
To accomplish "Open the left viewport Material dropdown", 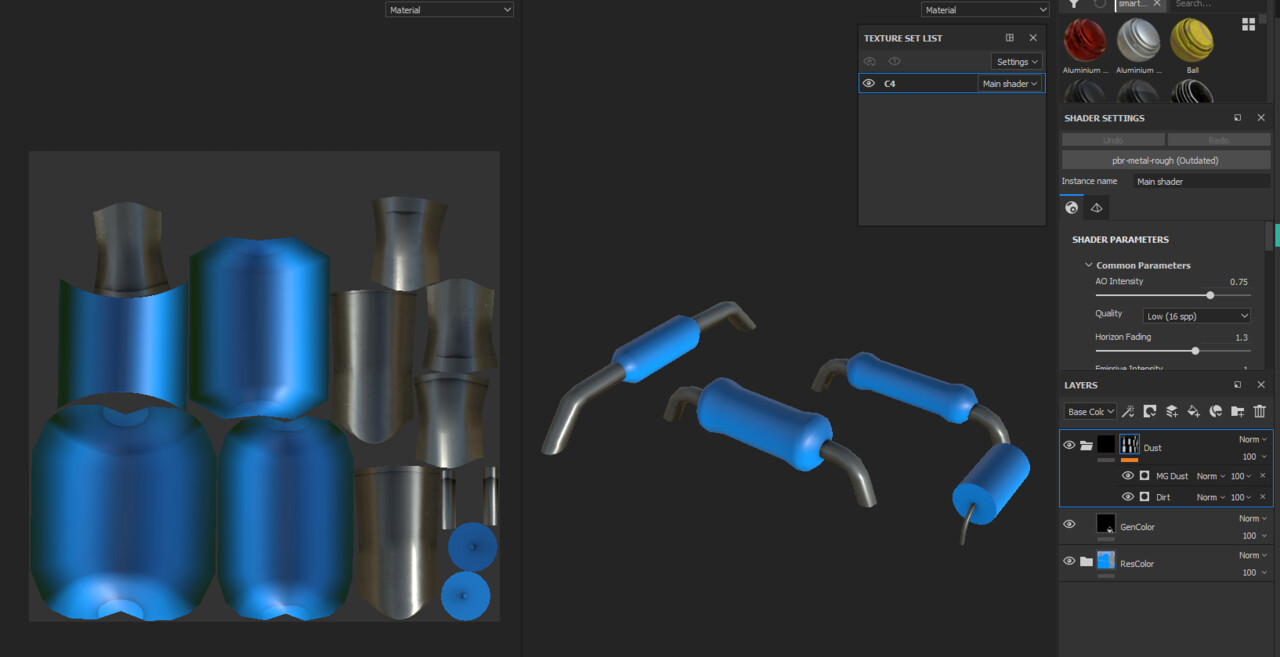I will click(450, 9).
